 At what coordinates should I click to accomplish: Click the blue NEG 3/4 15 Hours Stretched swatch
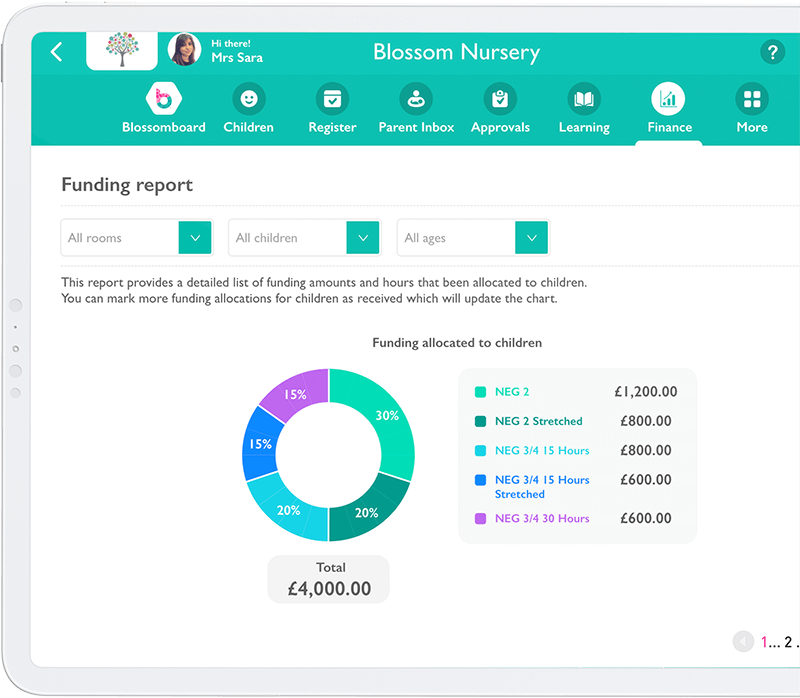480,480
